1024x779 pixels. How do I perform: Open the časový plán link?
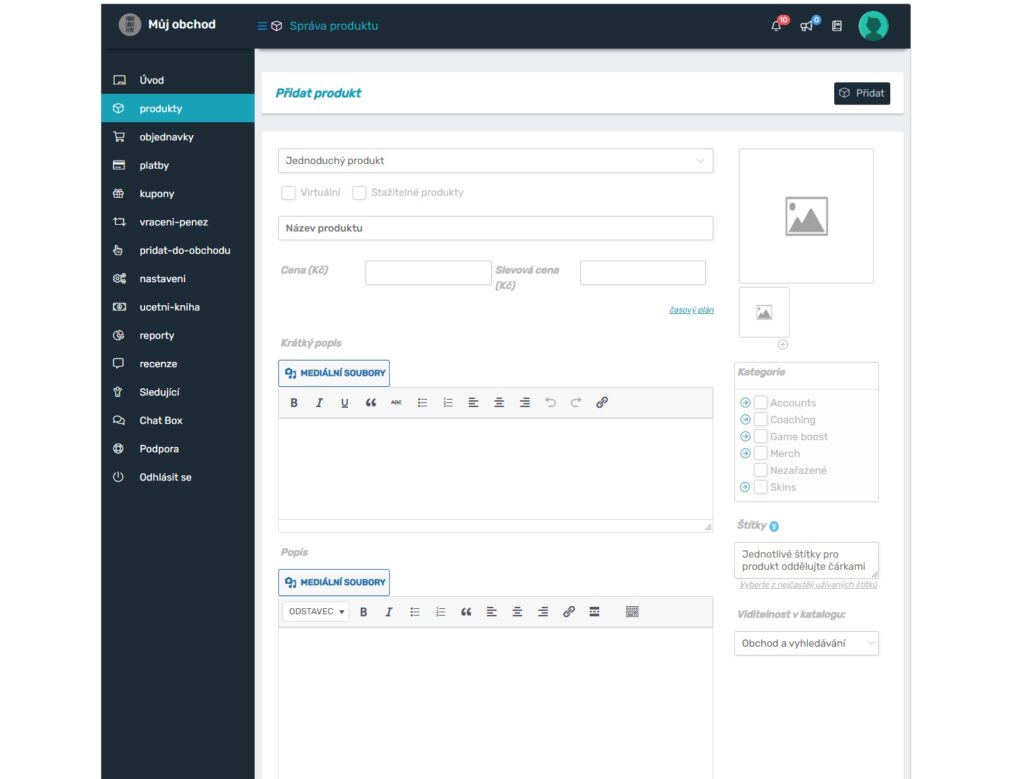(x=692, y=310)
